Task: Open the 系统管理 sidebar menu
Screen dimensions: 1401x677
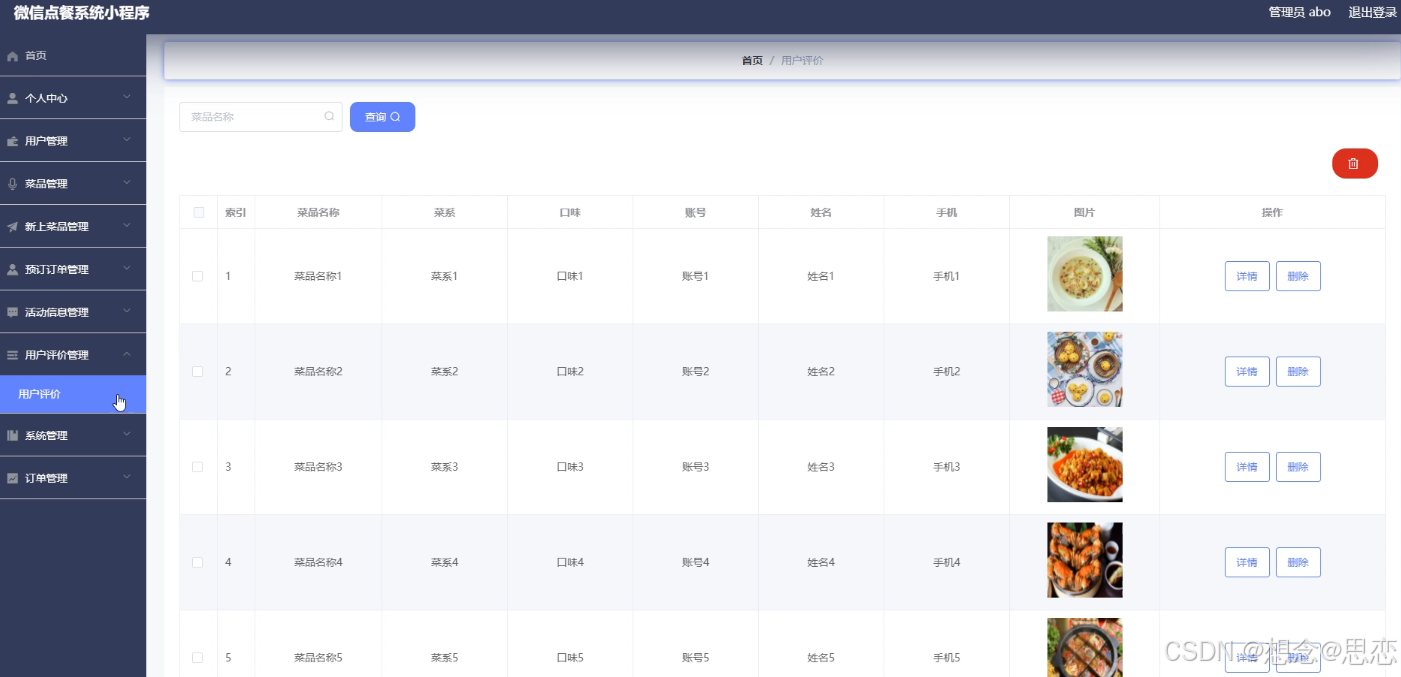Action: [73, 436]
